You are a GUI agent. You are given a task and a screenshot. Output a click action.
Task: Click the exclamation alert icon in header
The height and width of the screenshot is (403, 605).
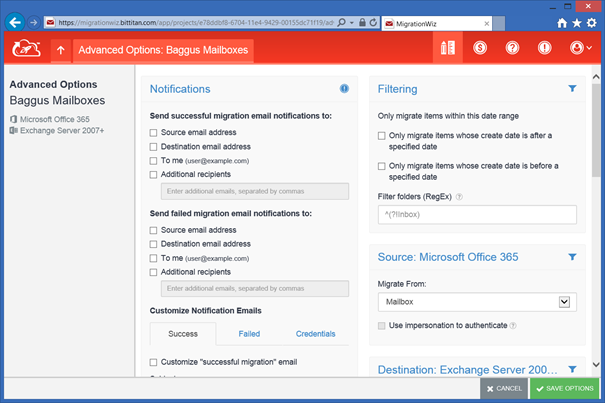544,48
